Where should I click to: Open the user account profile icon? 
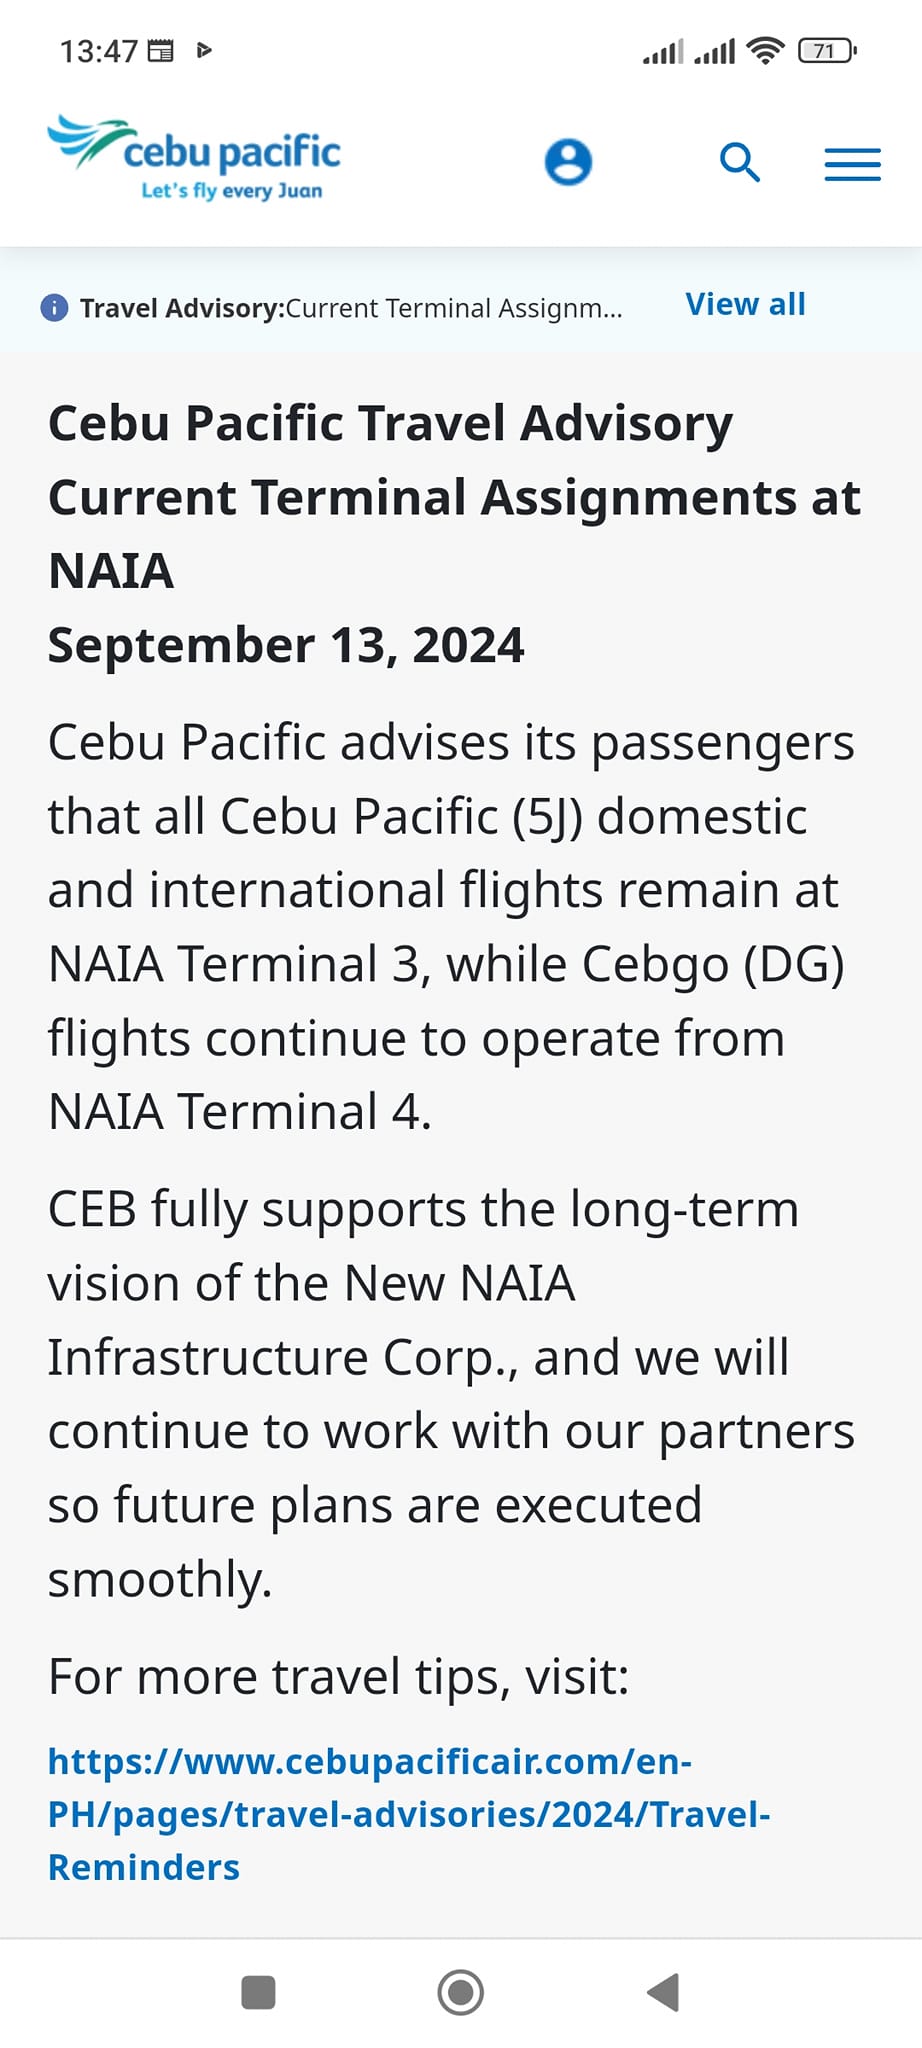568,162
